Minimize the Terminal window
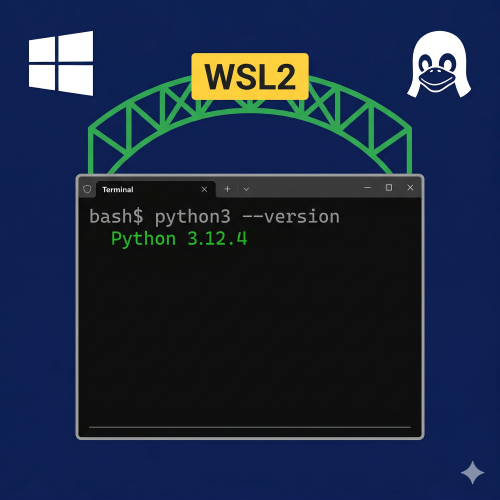This screenshot has height=500, width=500. pyautogui.click(x=367, y=188)
